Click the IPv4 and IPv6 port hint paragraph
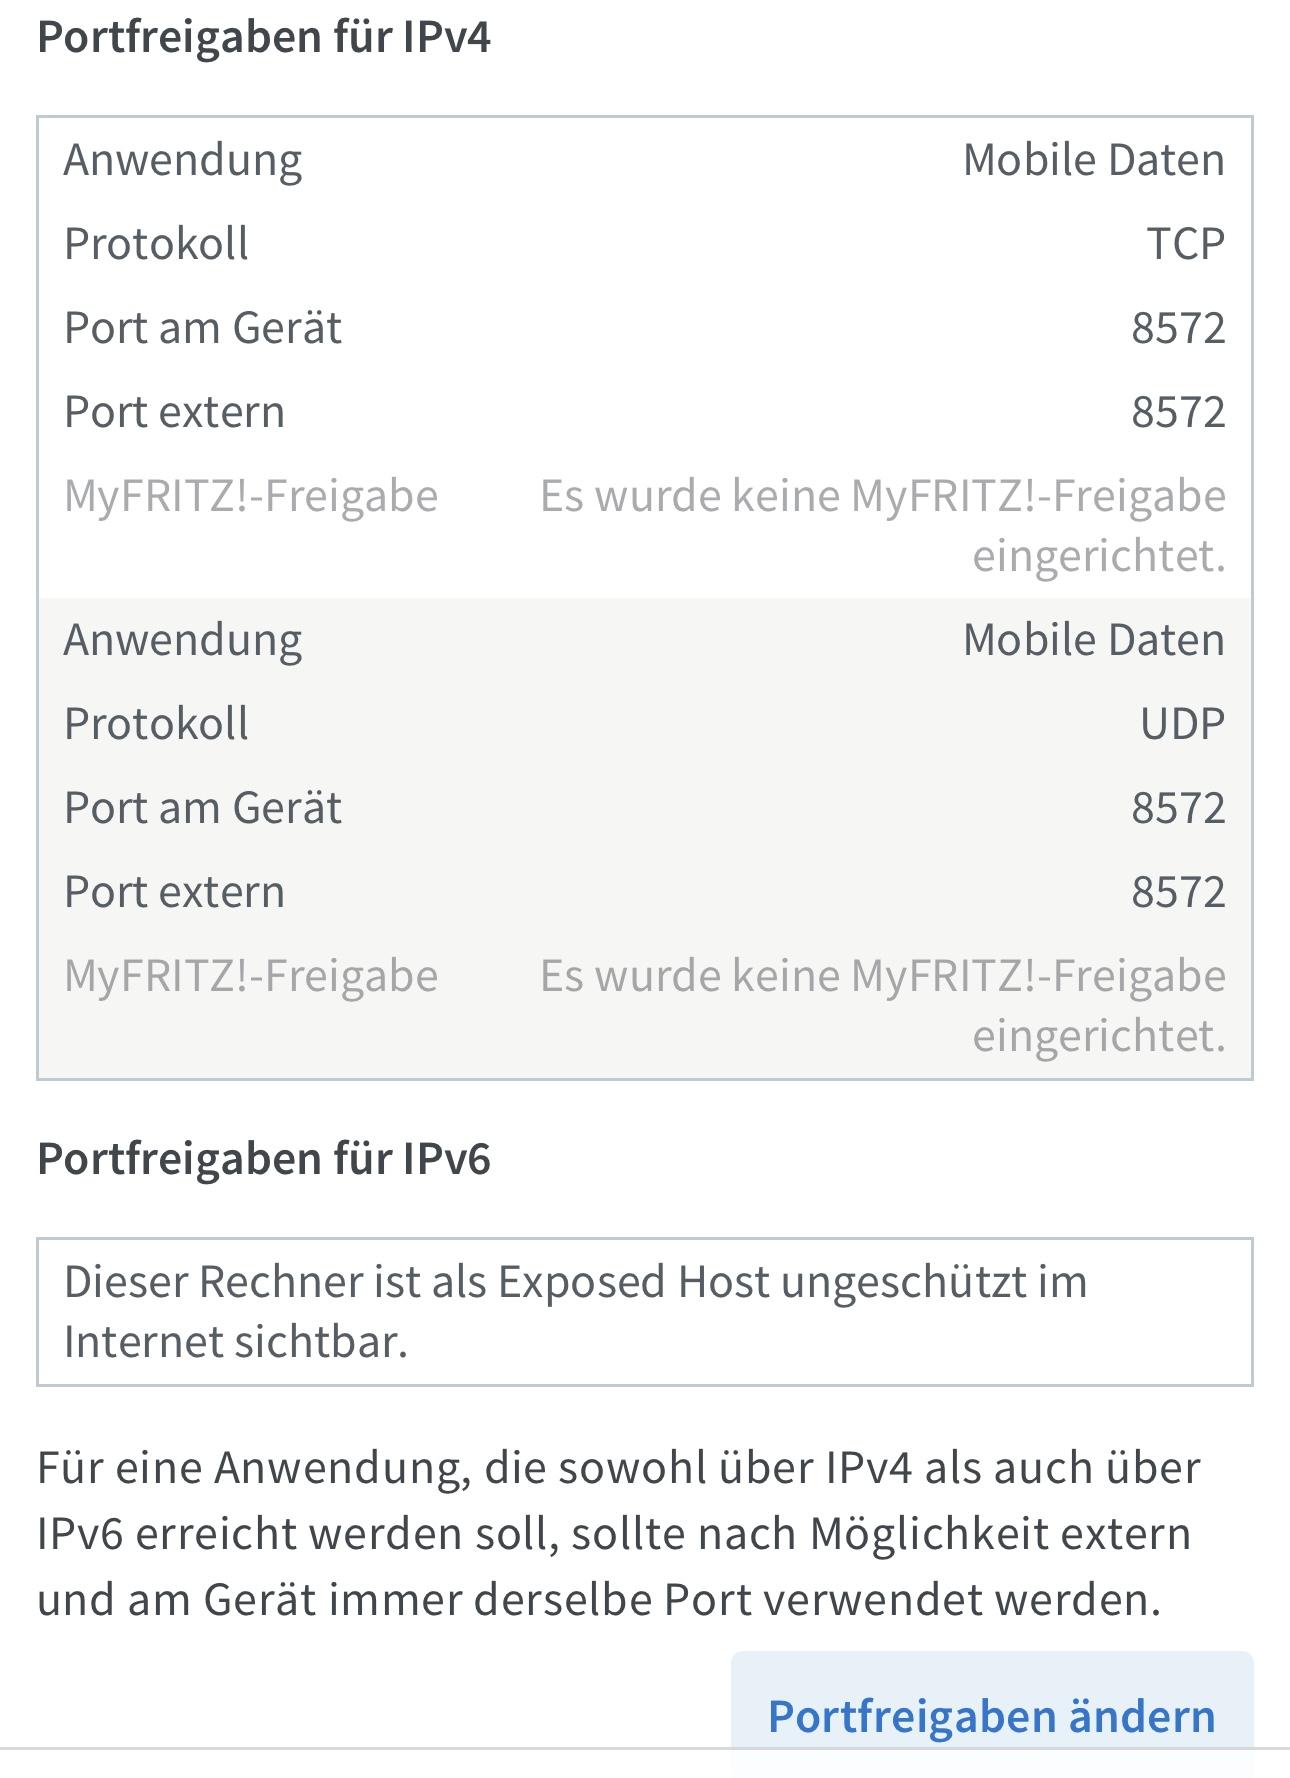Image resolution: width=1290 pixels, height=1778 pixels. 620,1533
